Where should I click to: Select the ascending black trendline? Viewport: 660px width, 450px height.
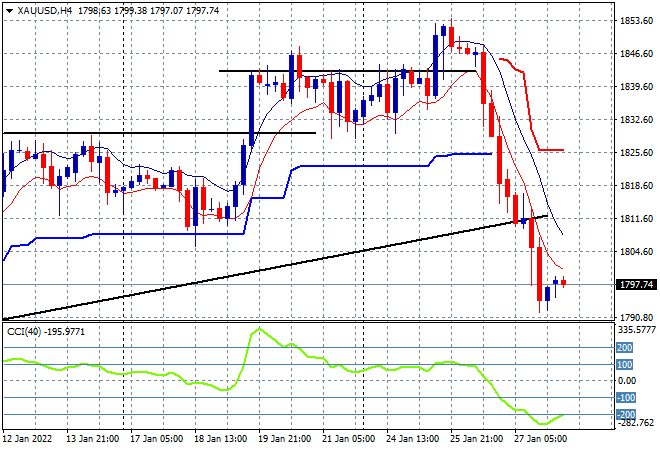tap(274, 268)
